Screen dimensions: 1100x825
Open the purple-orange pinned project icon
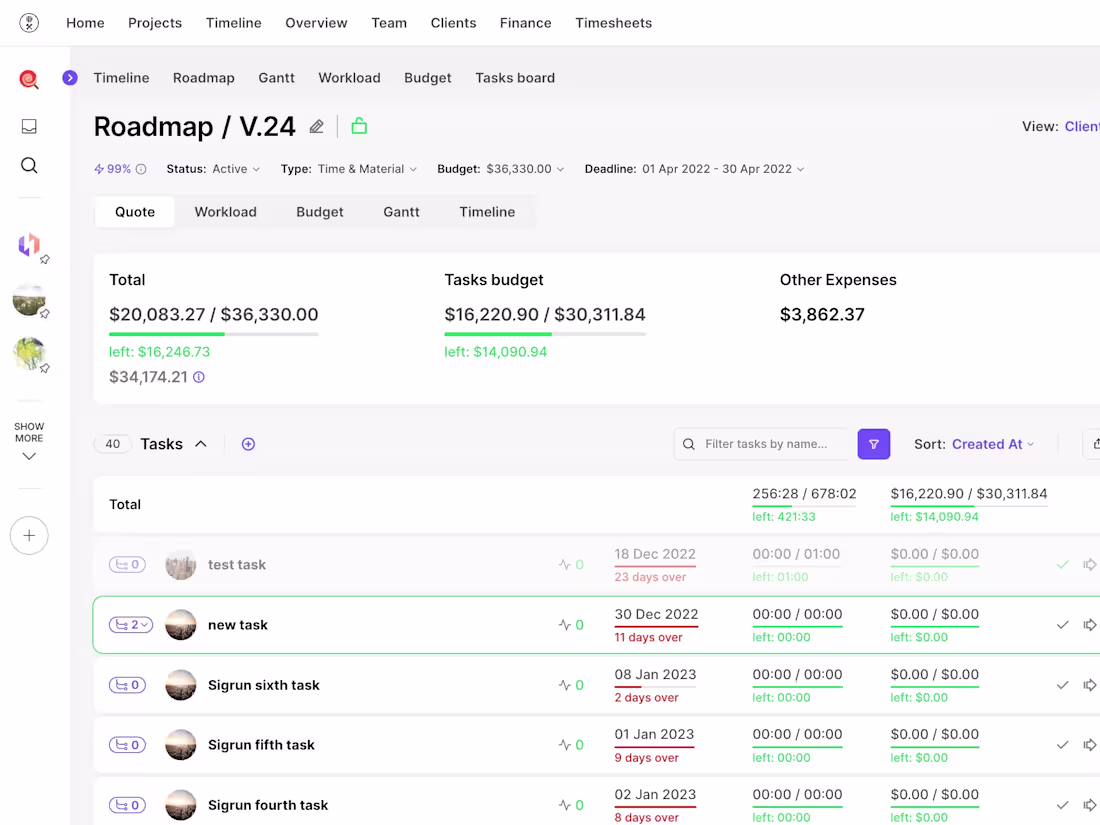point(29,245)
